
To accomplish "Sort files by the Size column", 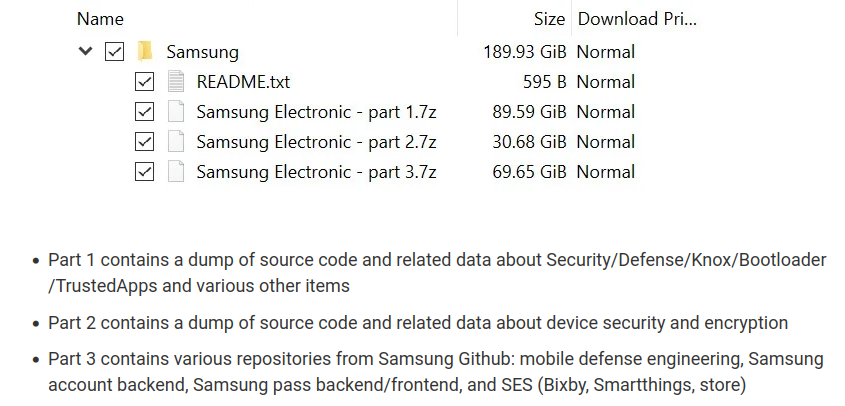I will coord(549,19).
